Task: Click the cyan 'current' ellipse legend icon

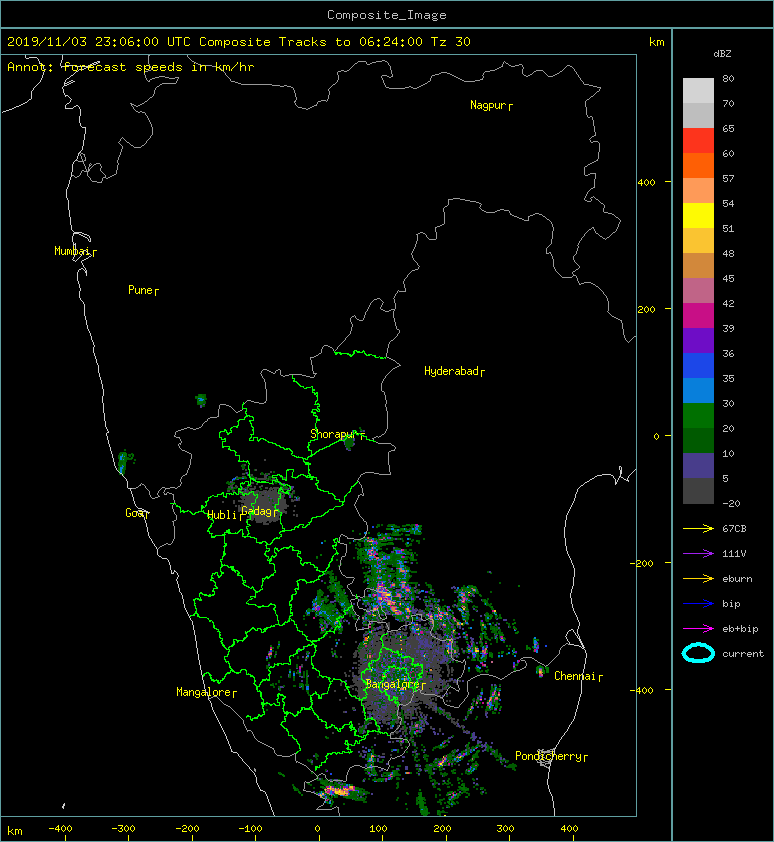Action: 698,653
